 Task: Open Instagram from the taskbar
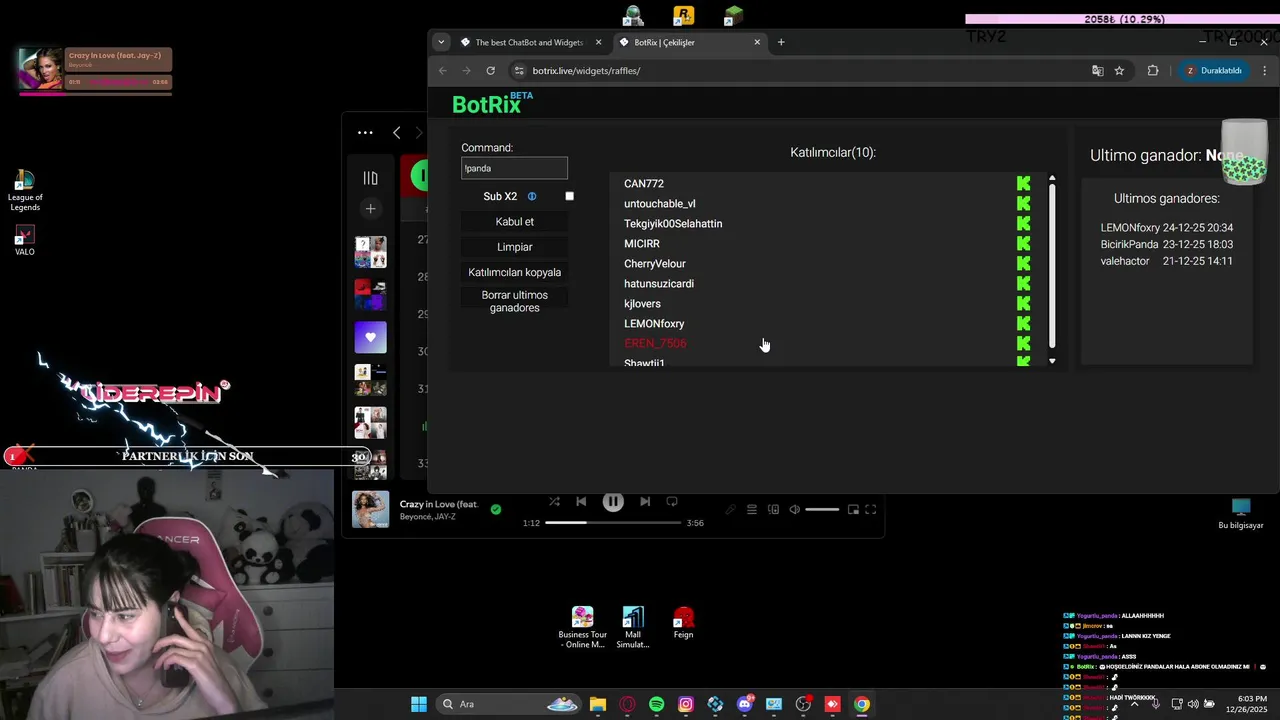click(686, 704)
